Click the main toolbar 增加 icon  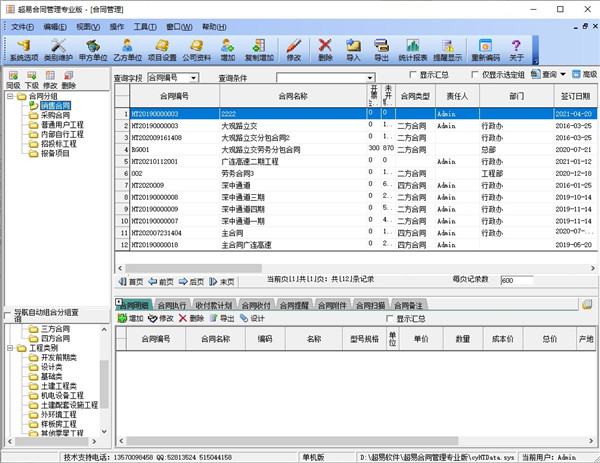pyautogui.click(x=227, y=50)
